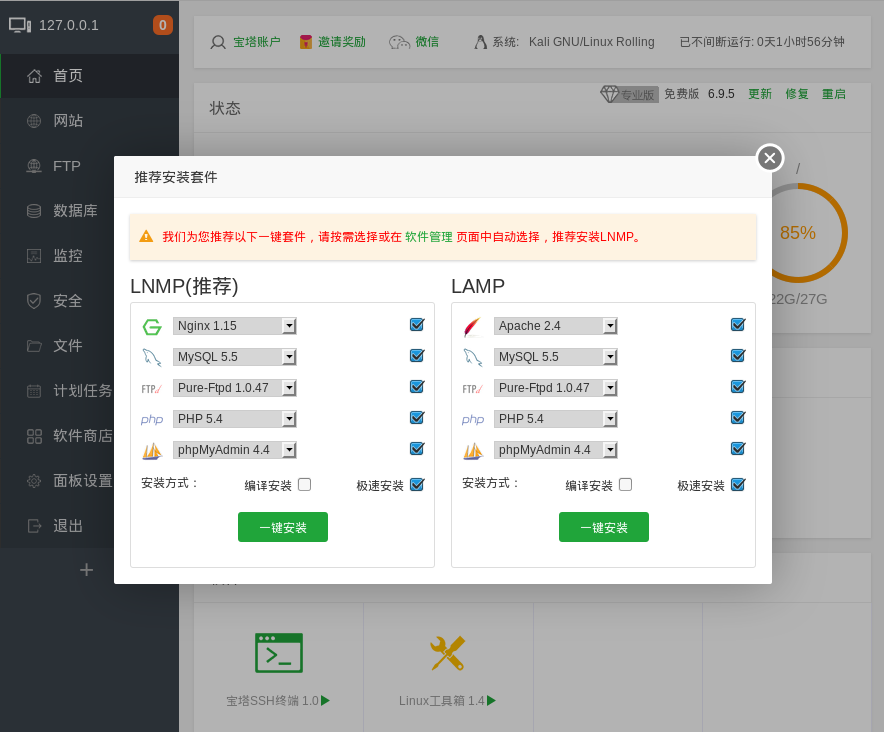Click the FTP icon in LAMP list
Viewport: 884px width, 732px height.
pos(472,389)
